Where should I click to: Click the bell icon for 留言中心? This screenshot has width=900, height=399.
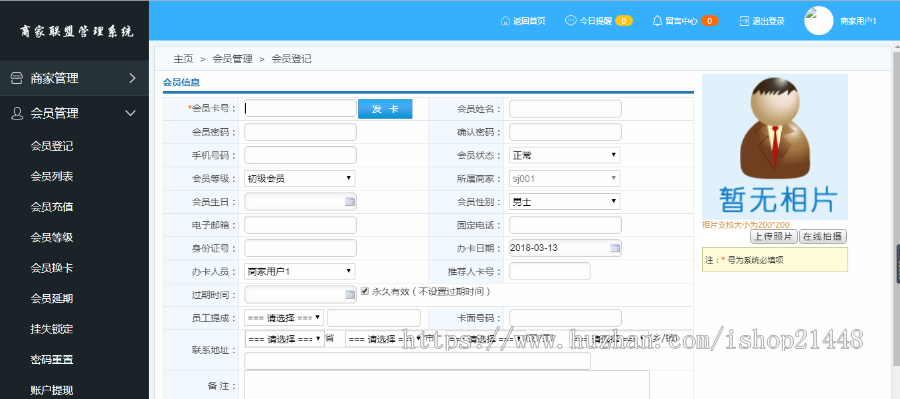tap(658, 21)
